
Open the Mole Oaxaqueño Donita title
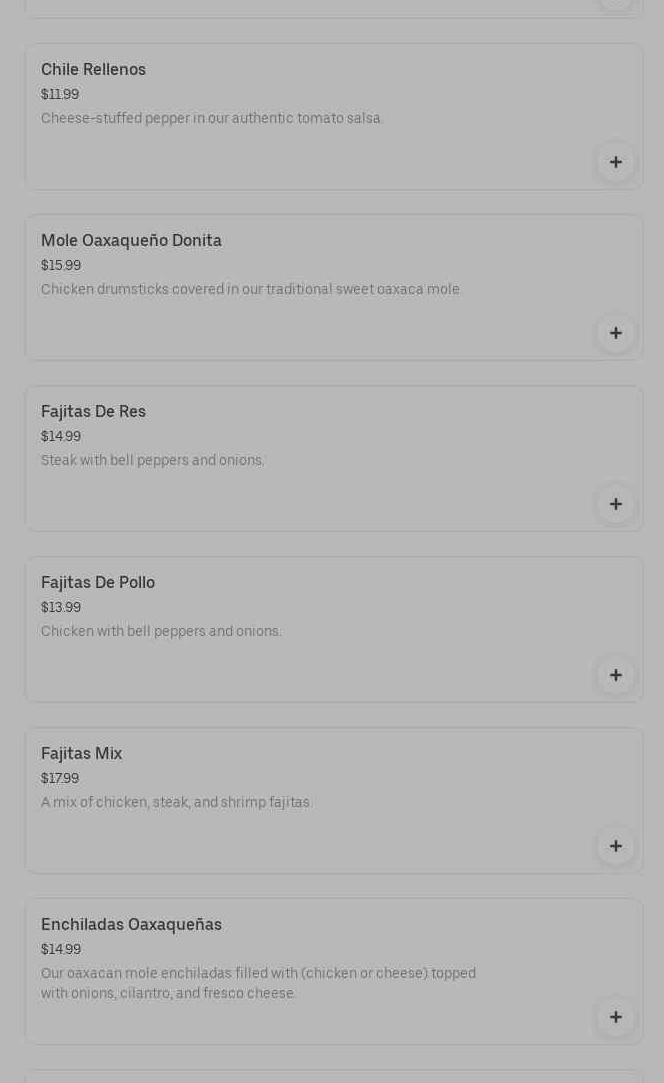131,241
